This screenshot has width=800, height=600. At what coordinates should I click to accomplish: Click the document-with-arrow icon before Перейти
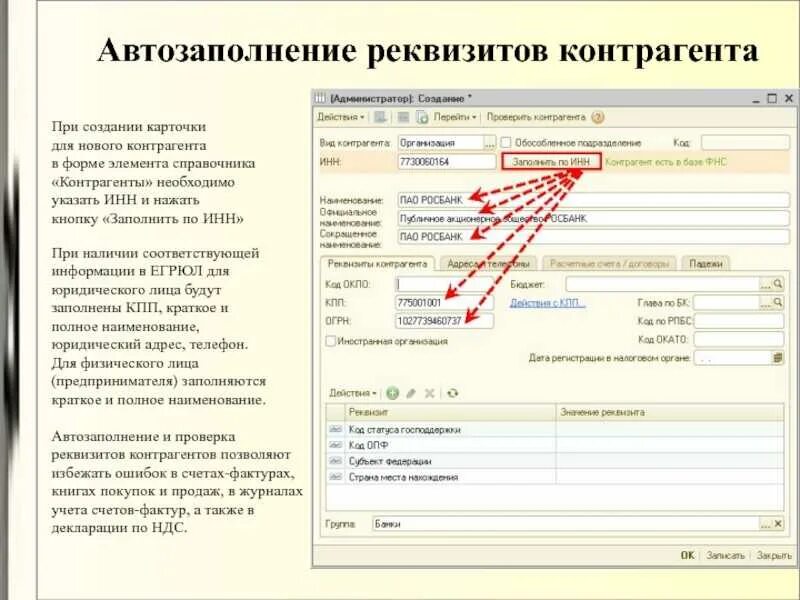click(422, 117)
